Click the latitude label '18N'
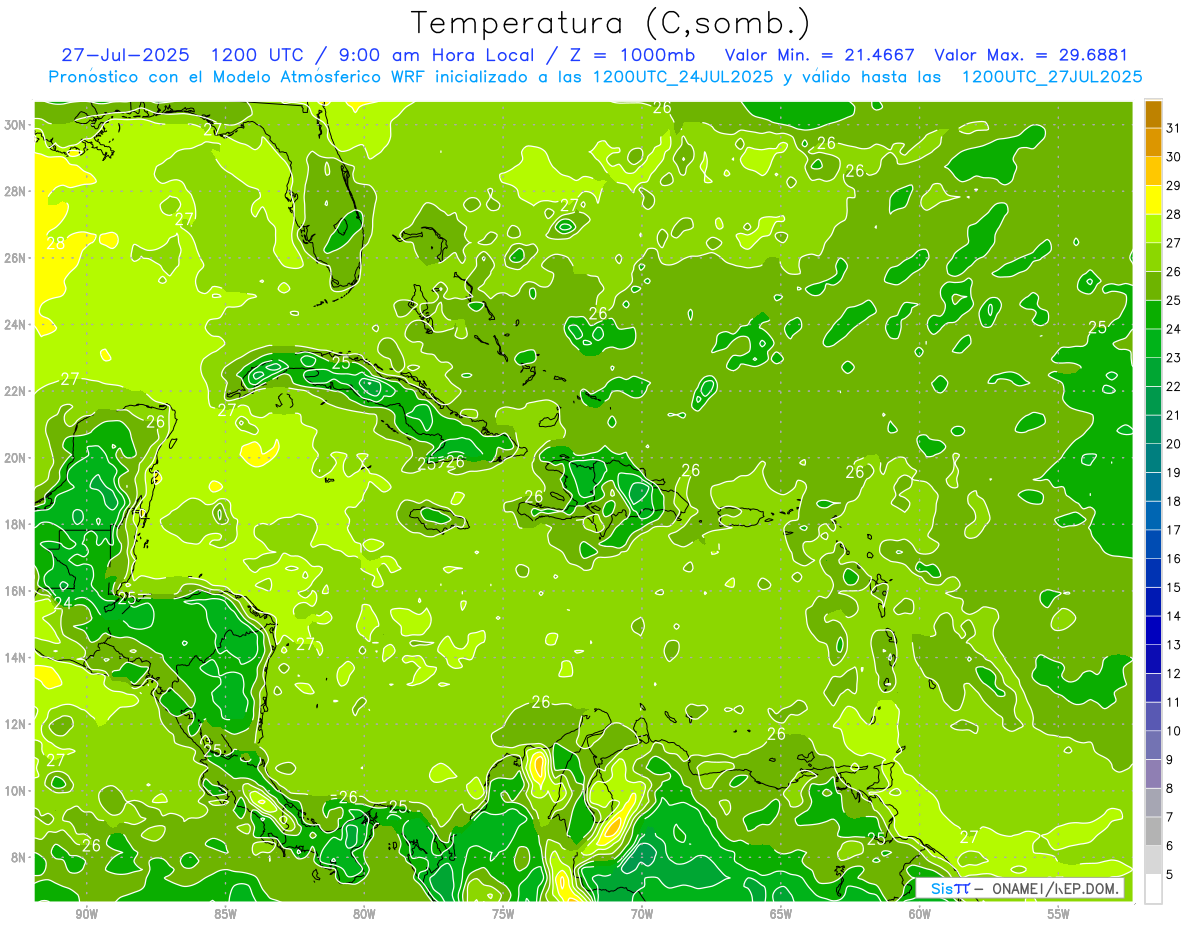 coord(15,524)
